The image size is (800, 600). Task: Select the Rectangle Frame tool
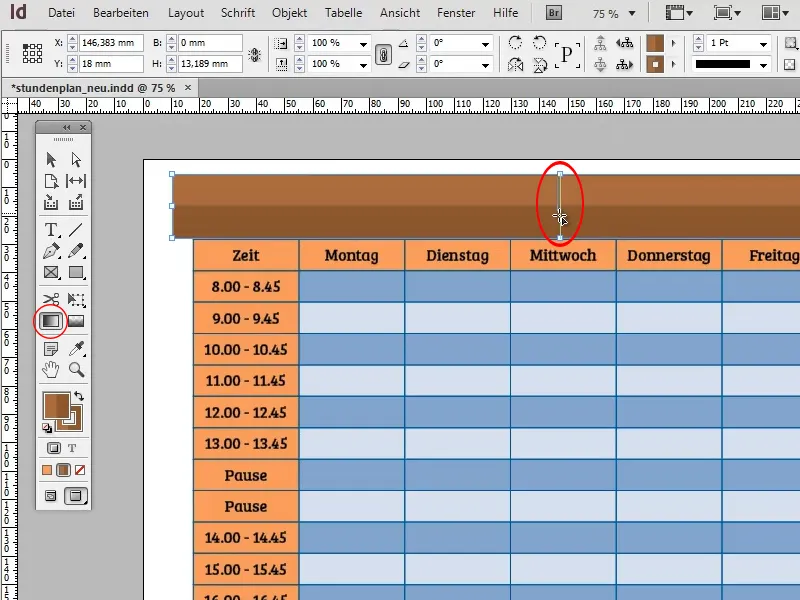(x=51, y=272)
